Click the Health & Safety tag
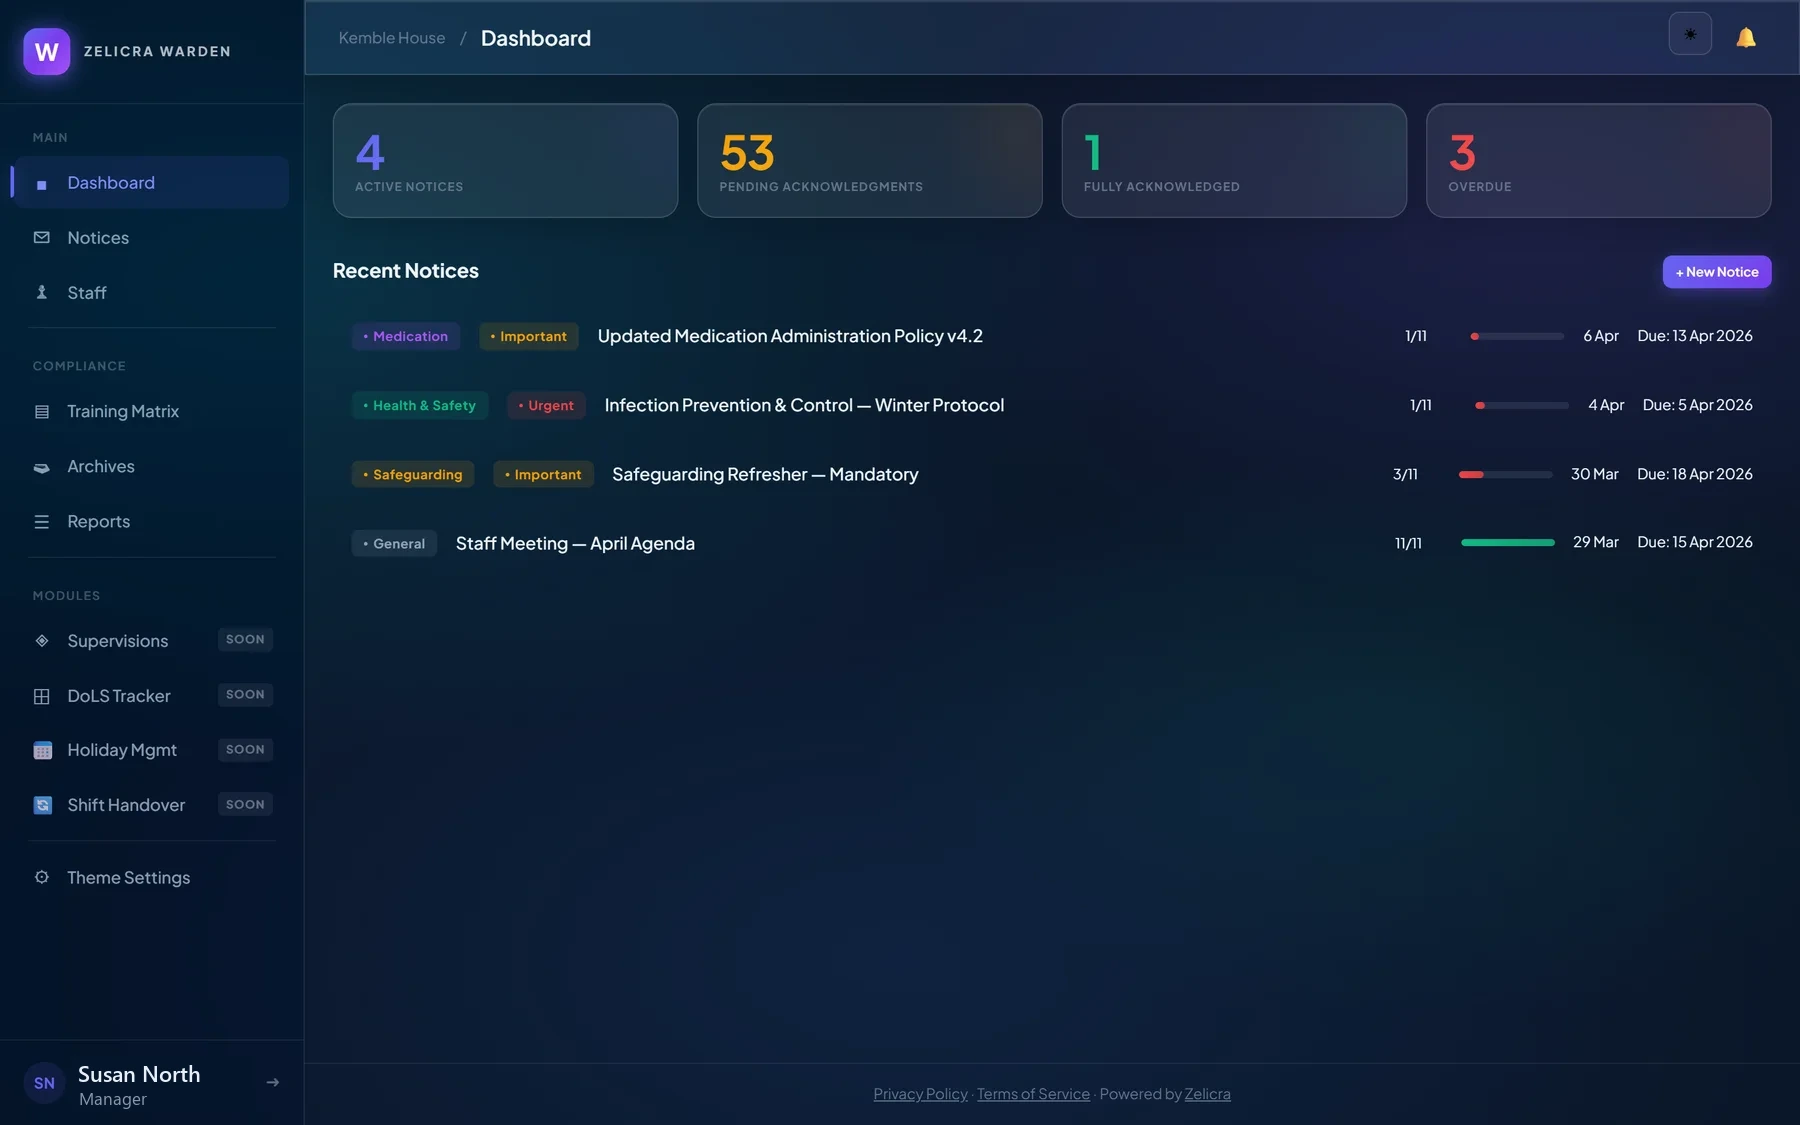This screenshot has width=1800, height=1125. click(420, 405)
